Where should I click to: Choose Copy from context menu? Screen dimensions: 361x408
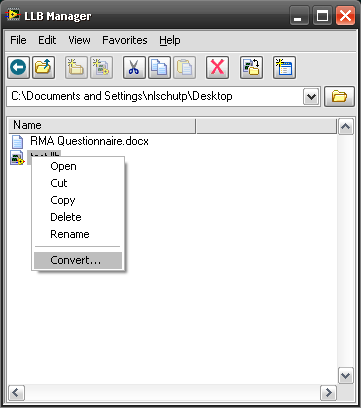pos(77,200)
